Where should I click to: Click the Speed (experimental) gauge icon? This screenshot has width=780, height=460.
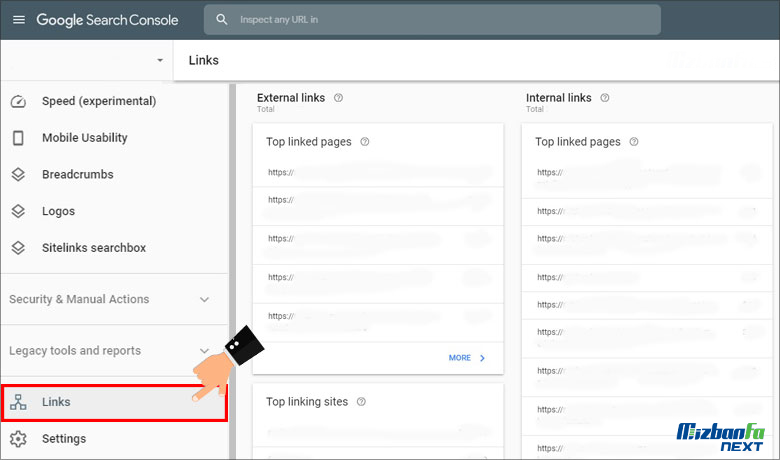click(x=18, y=101)
